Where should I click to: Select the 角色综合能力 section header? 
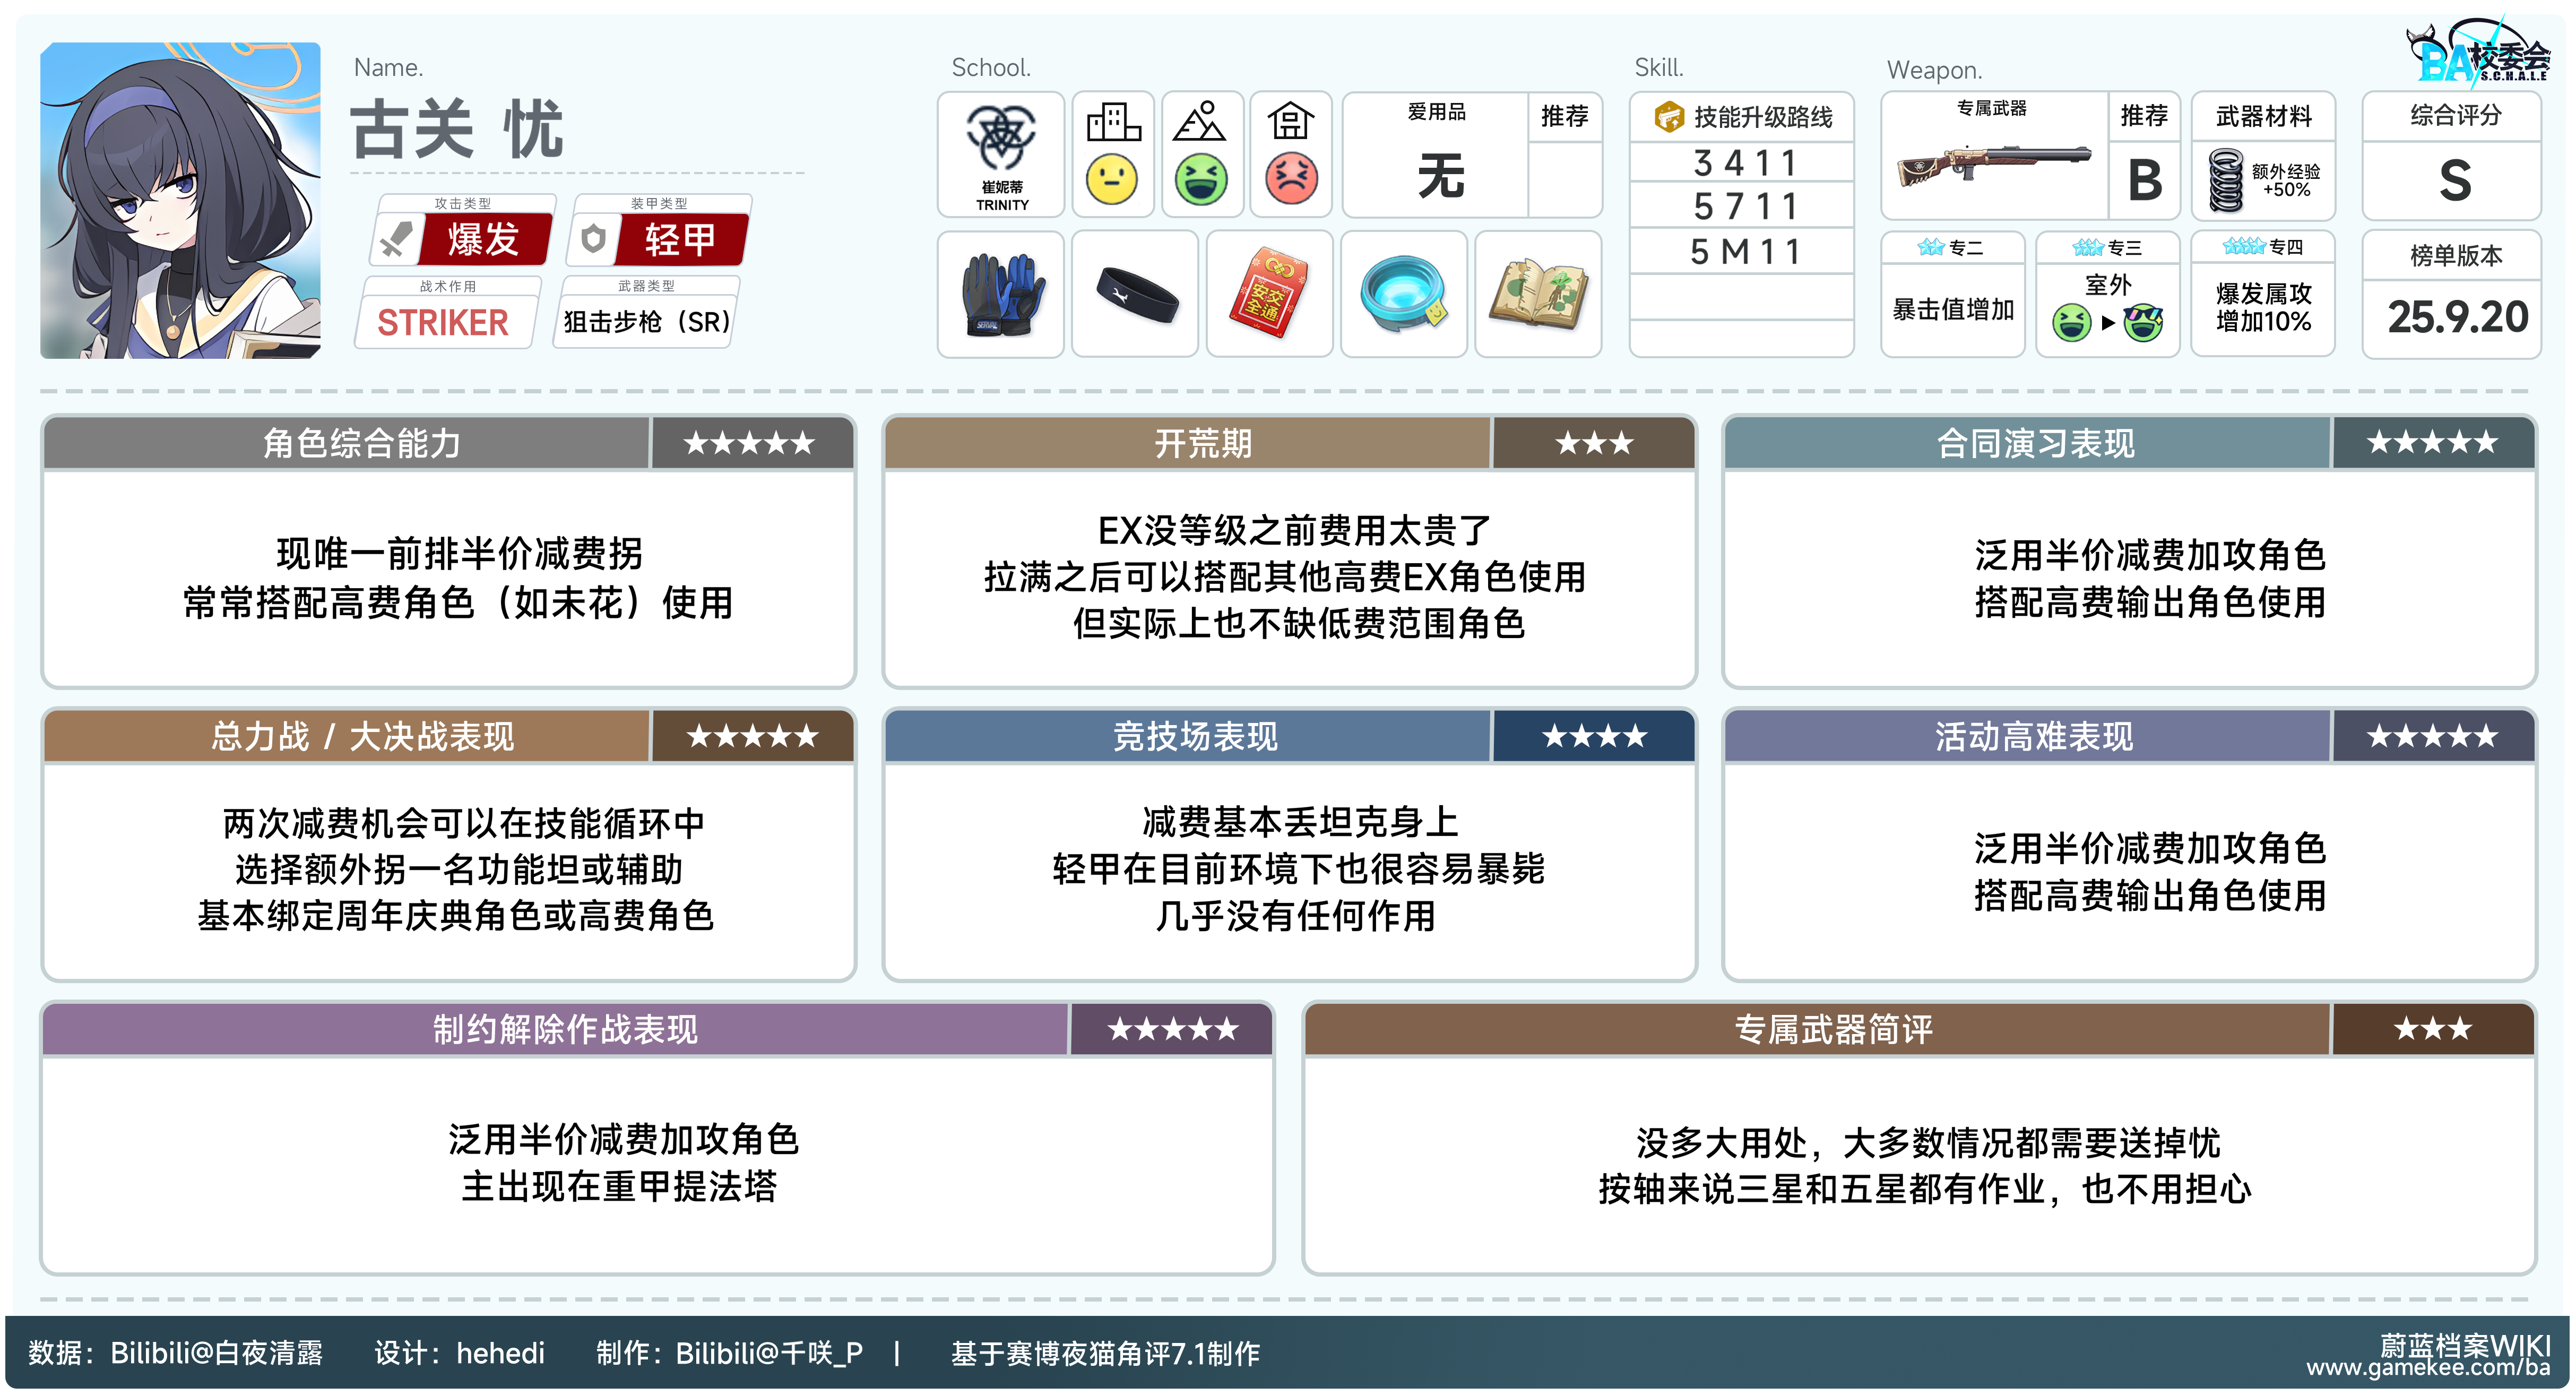coord(362,443)
